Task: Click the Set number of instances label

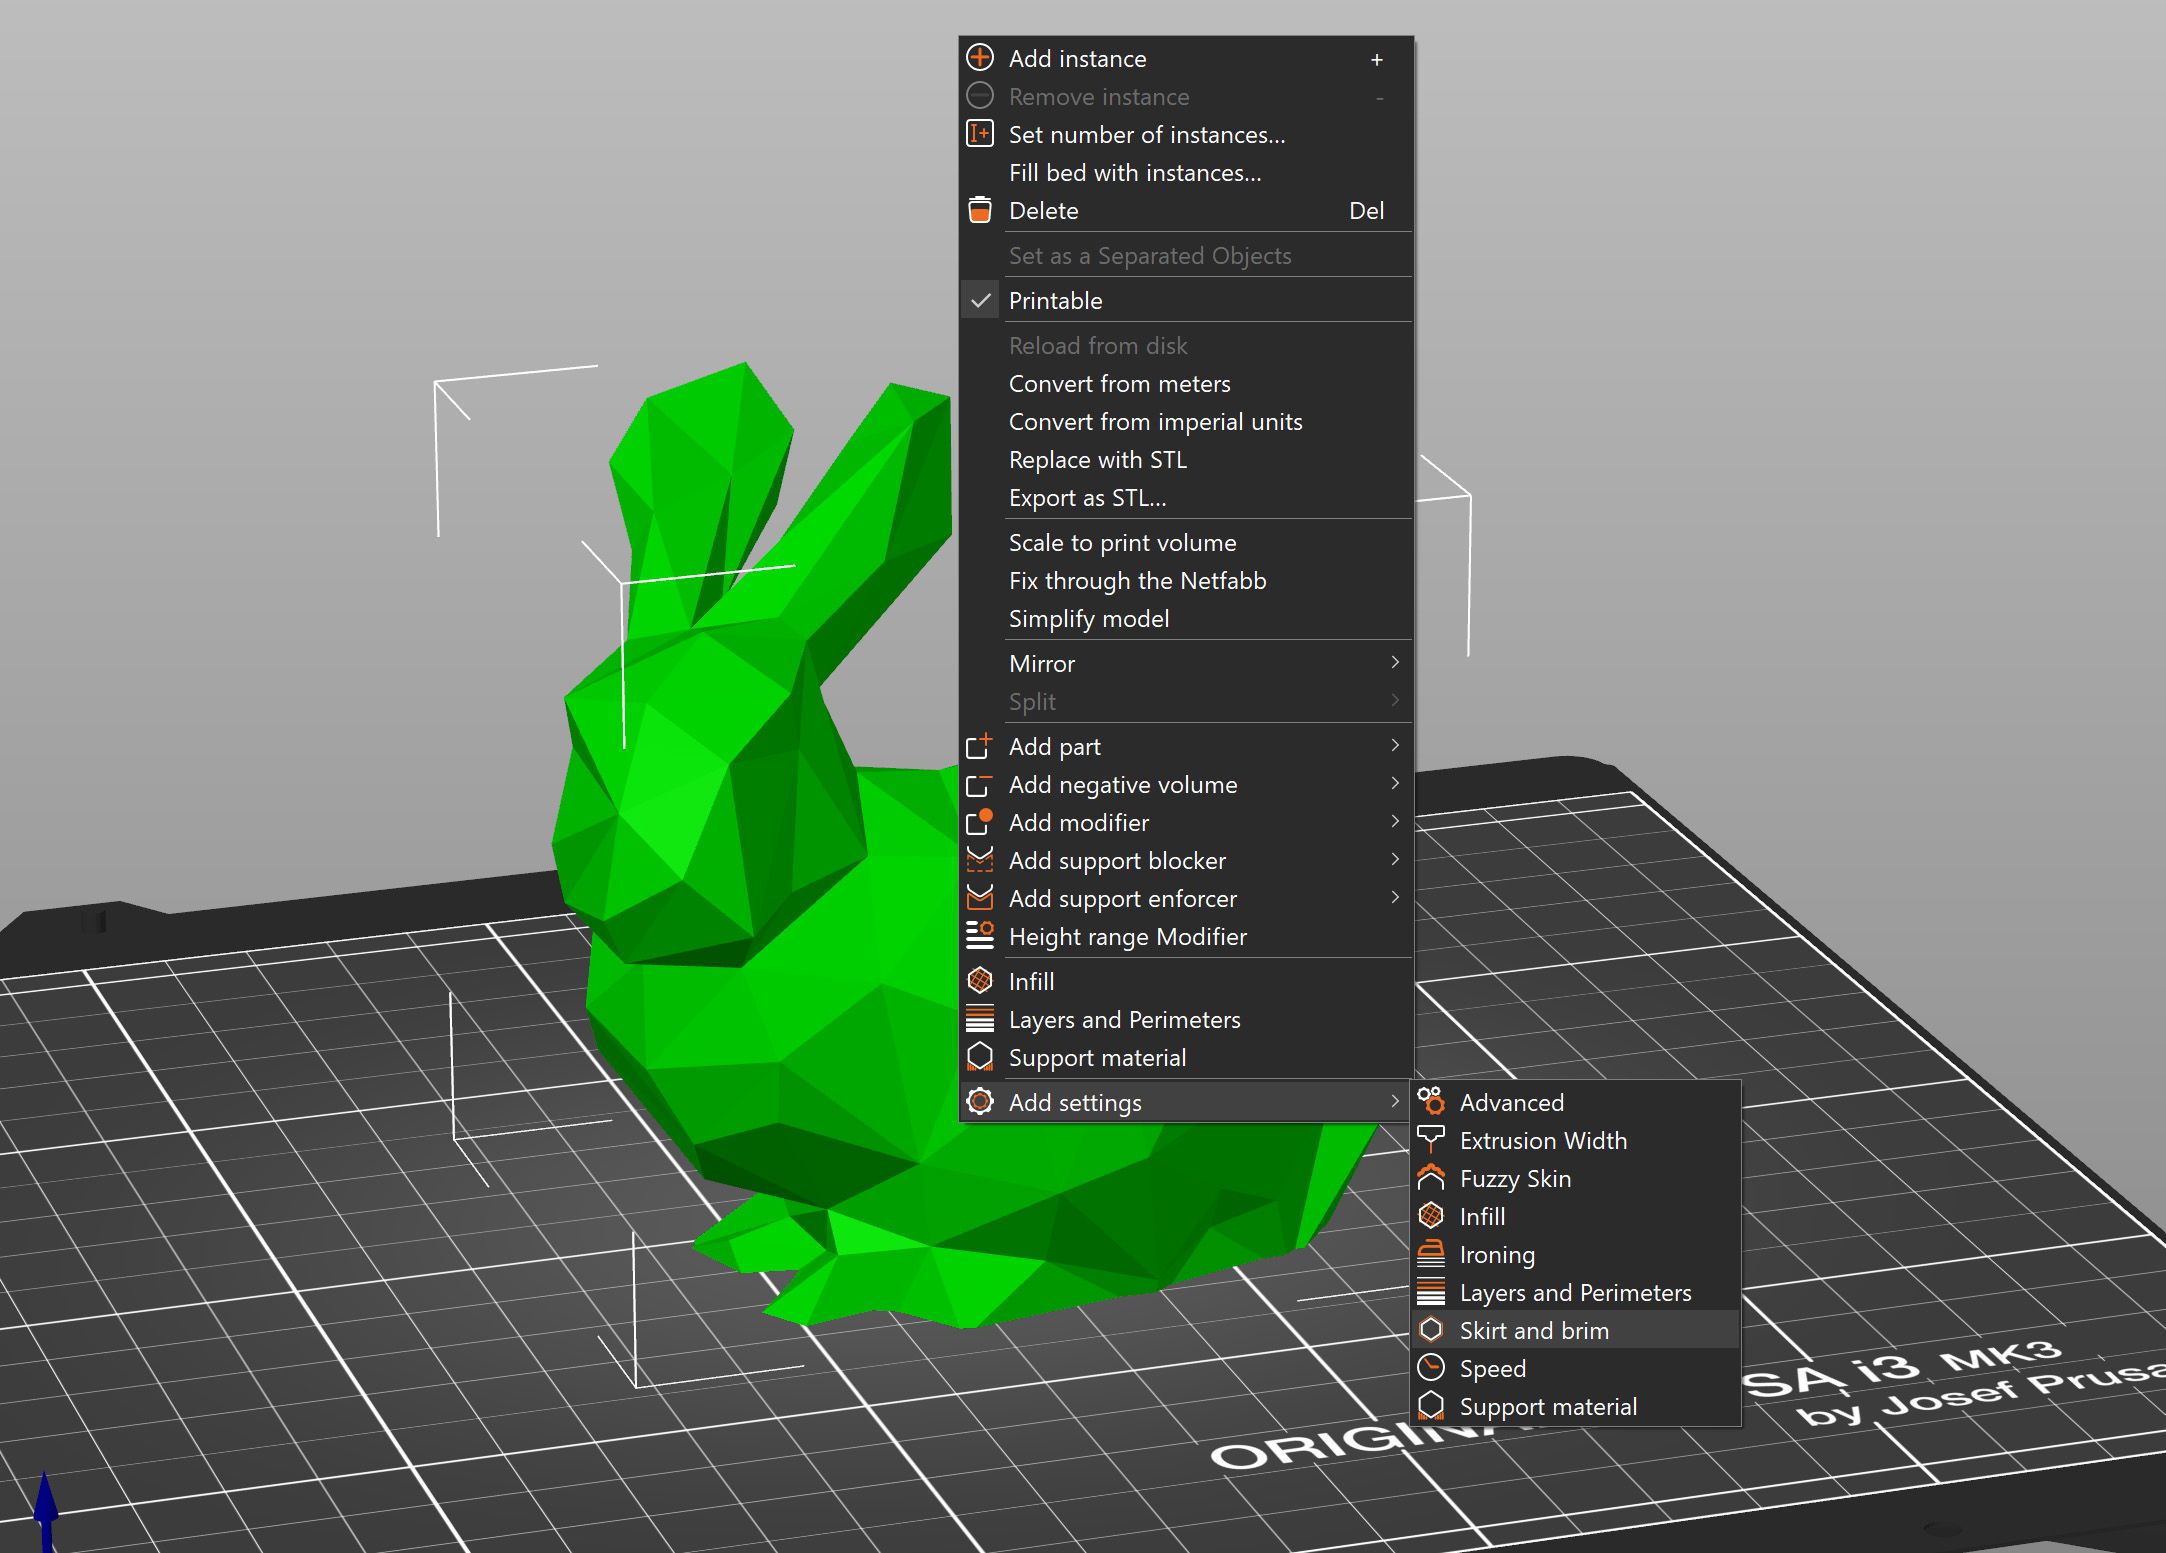Action: point(1147,135)
